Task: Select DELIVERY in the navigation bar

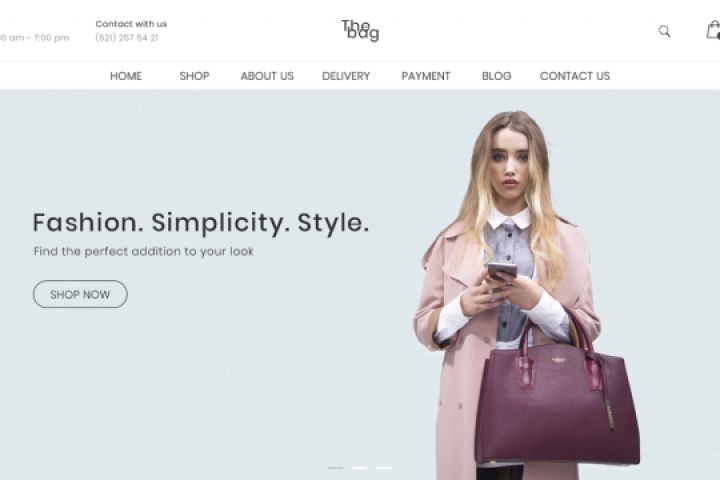Action: point(346,76)
